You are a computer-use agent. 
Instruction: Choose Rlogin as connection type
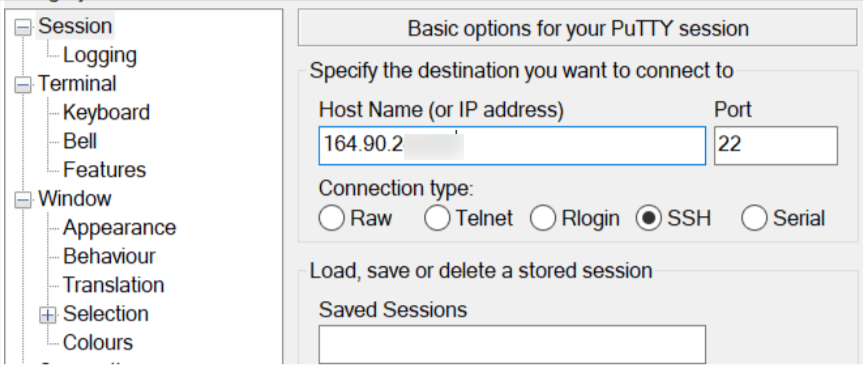point(543,218)
